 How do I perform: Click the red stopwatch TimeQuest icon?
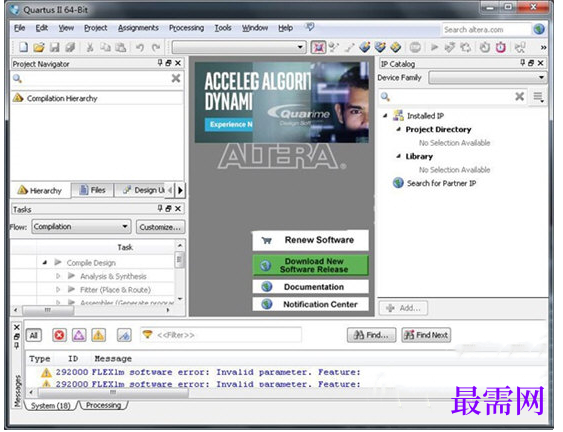tap(501, 47)
